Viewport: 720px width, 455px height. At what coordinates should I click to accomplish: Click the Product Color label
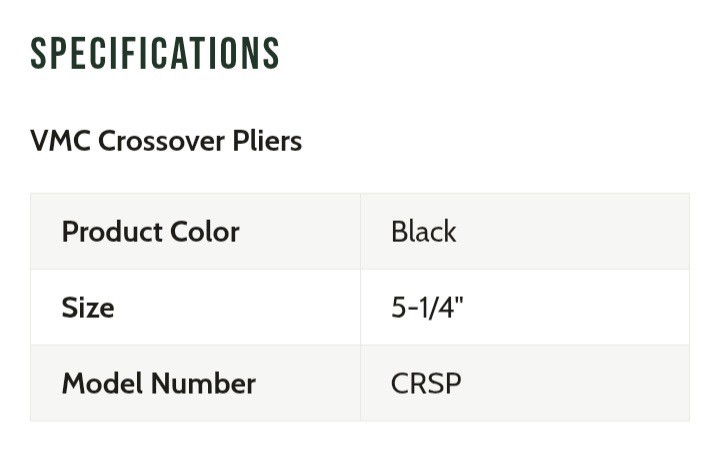click(x=151, y=231)
